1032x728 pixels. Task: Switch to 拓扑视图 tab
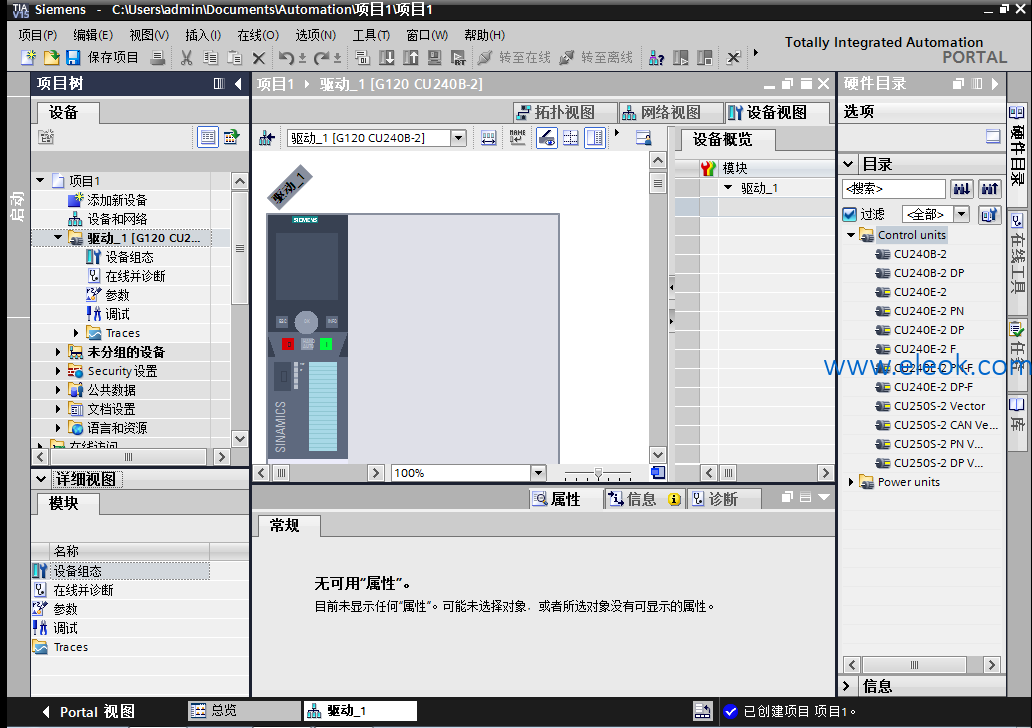tap(564, 113)
